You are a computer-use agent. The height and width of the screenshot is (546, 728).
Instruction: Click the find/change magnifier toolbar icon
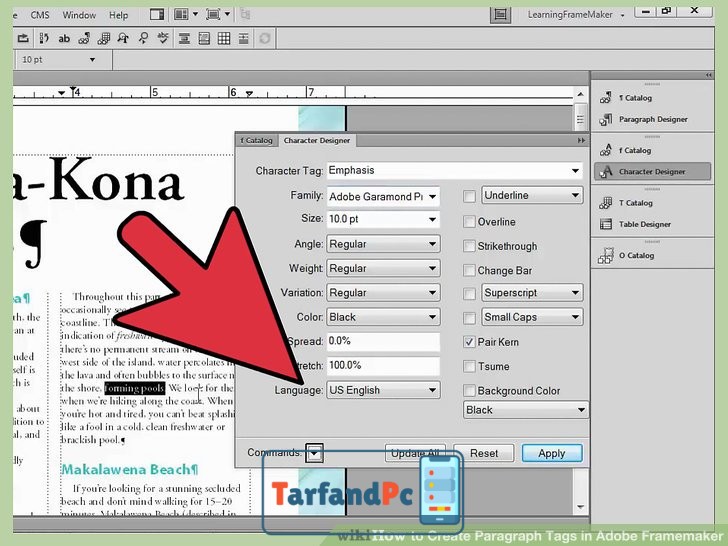pyautogui.click(x=143, y=39)
